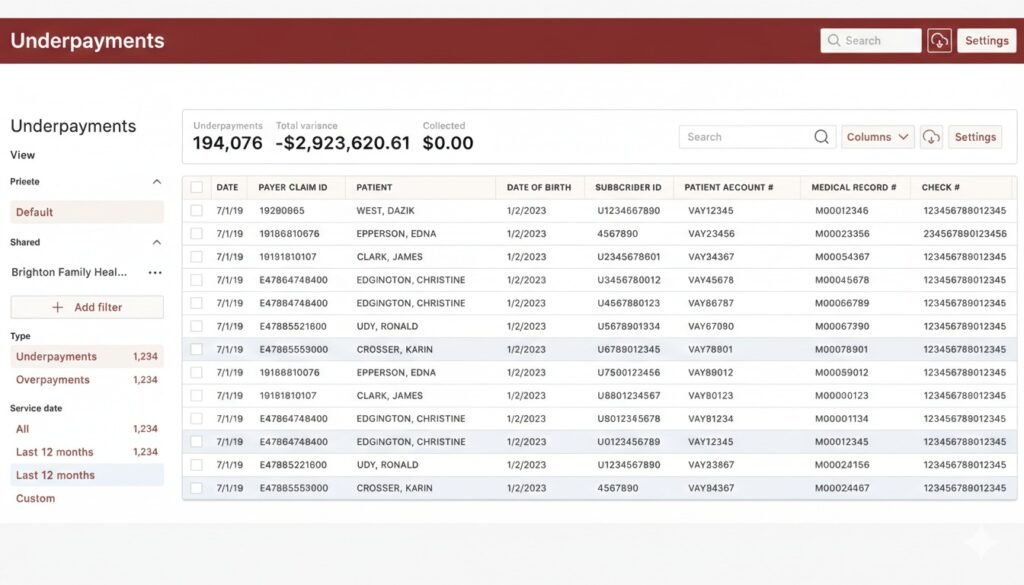Click the cloud download icon beside Columns
This screenshot has width=1024, height=585.
coord(931,137)
